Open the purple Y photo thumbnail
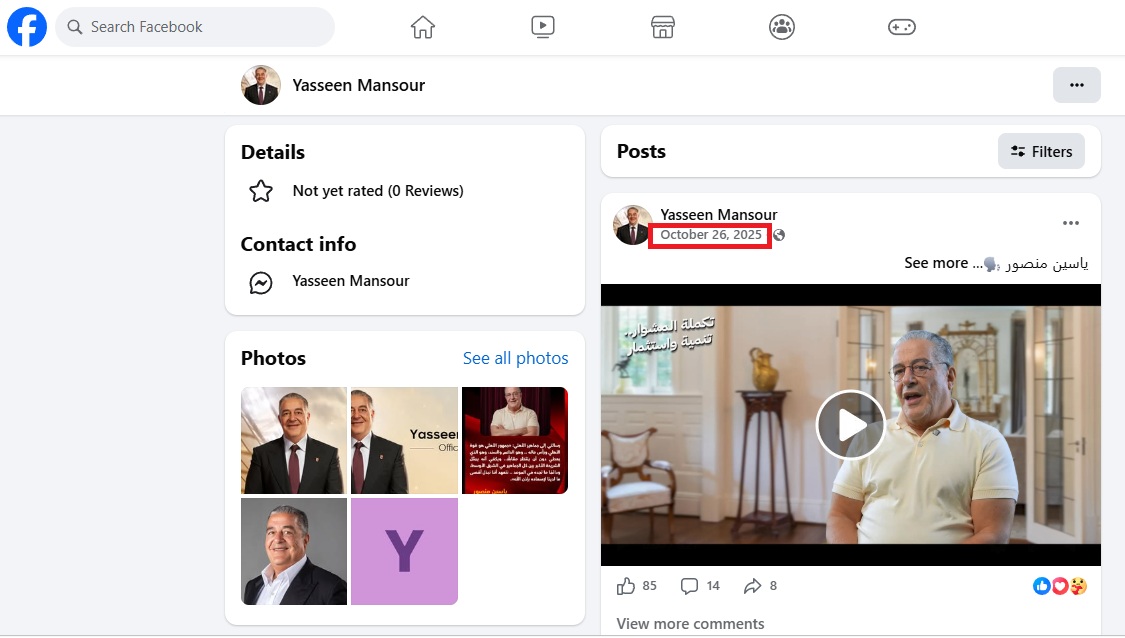Screen dimensions: 1125x638 [x=404, y=551]
